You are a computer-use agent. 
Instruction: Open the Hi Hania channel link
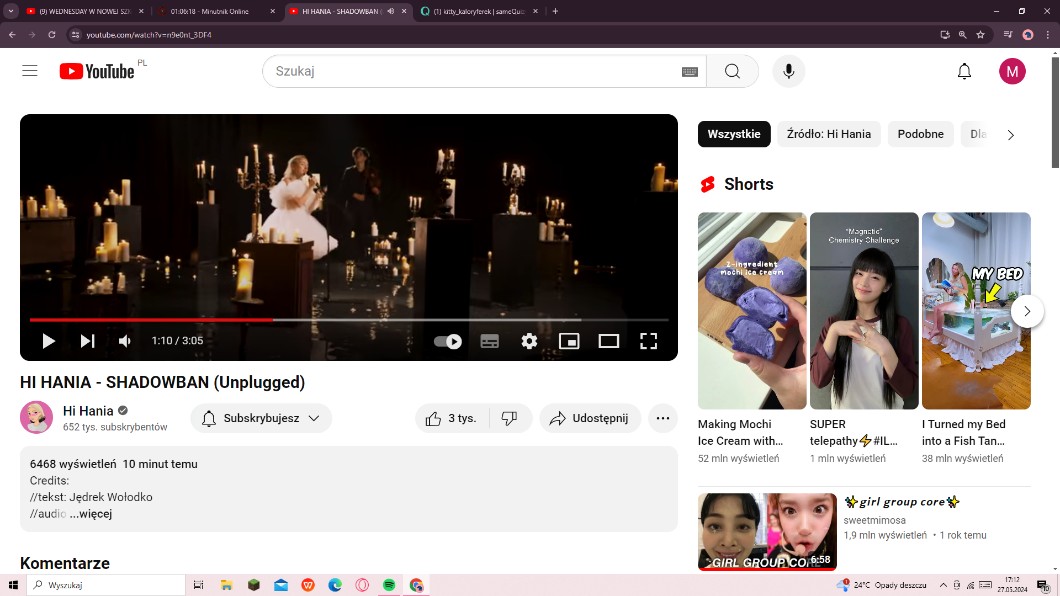(88, 411)
